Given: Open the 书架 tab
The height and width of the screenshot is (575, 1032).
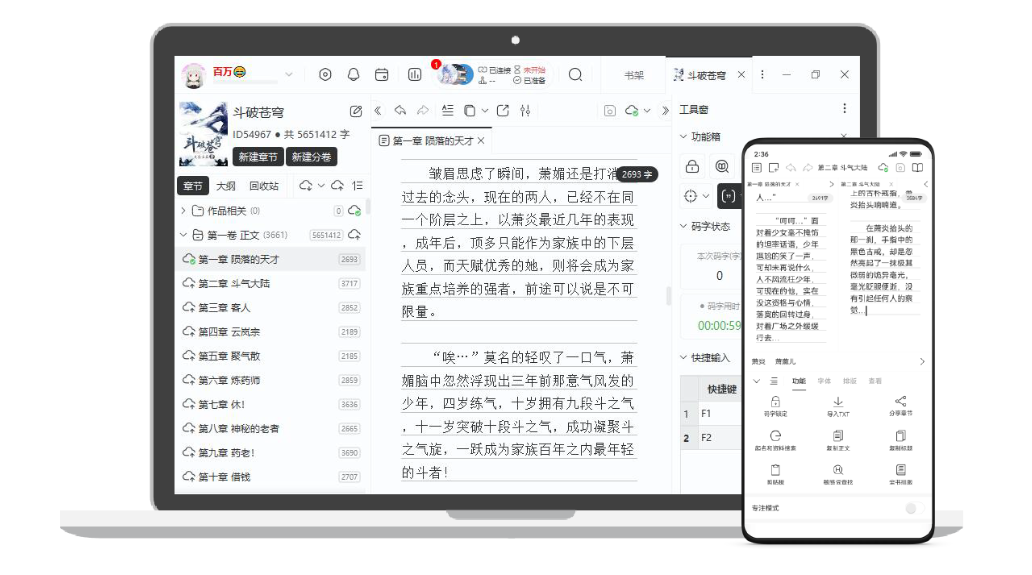Looking at the screenshot, I should pyautogui.click(x=634, y=75).
